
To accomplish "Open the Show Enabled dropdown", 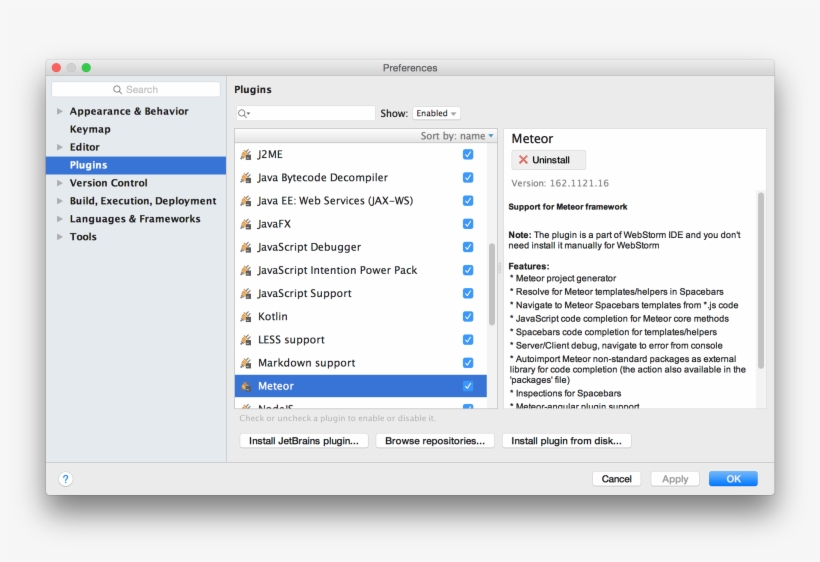I will pos(436,113).
